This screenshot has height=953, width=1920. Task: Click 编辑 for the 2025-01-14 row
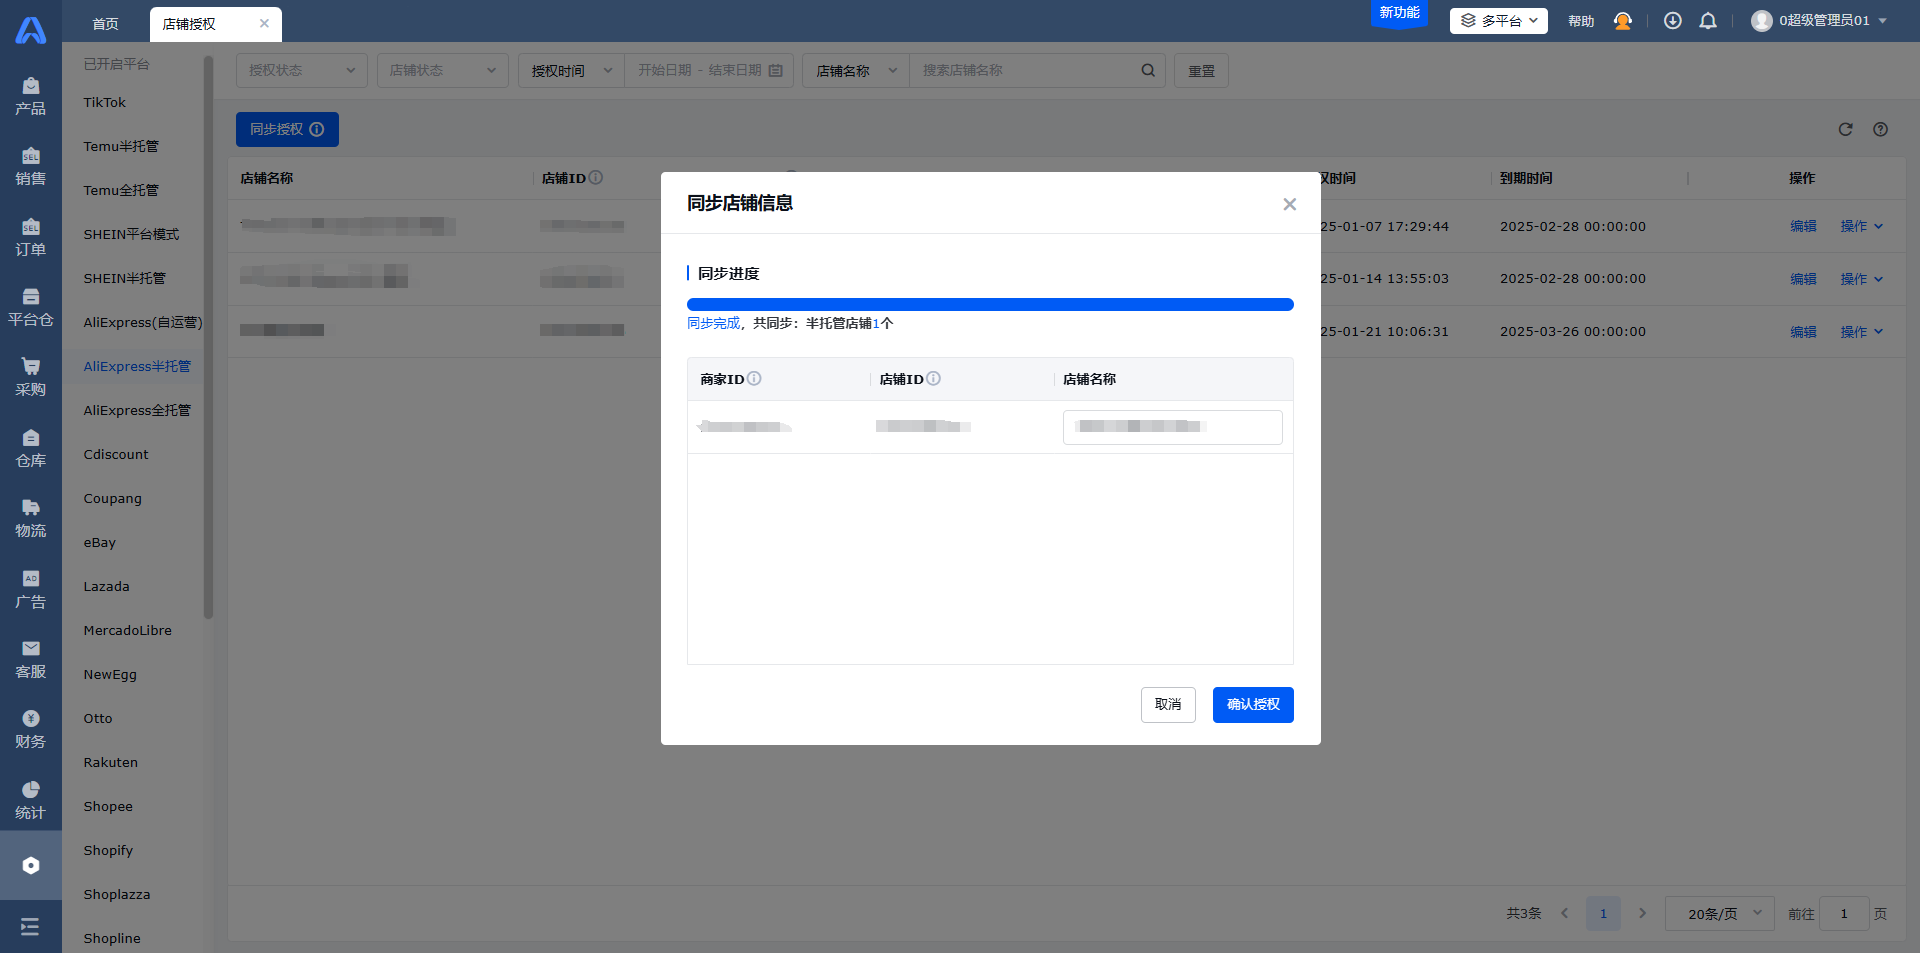point(1803,278)
